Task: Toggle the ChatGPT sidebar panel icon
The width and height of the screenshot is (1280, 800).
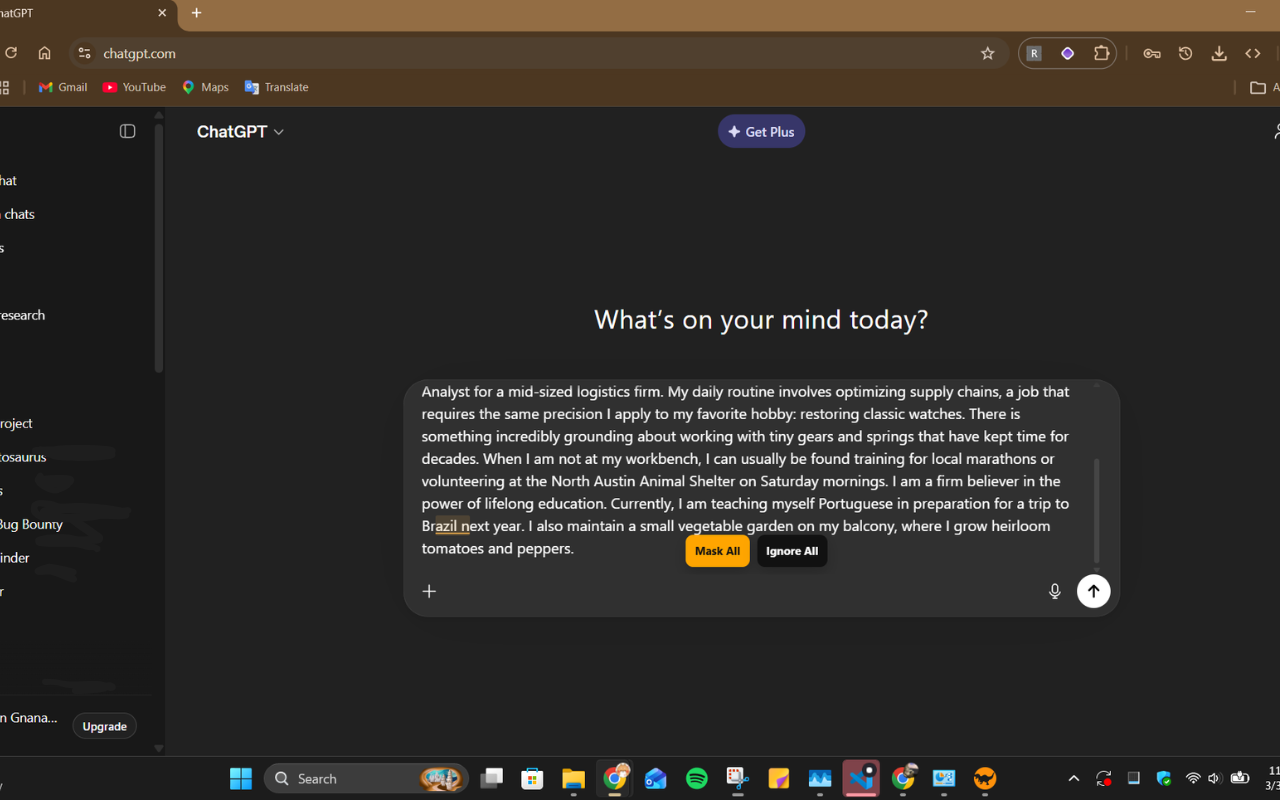Action: pyautogui.click(x=127, y=131)
